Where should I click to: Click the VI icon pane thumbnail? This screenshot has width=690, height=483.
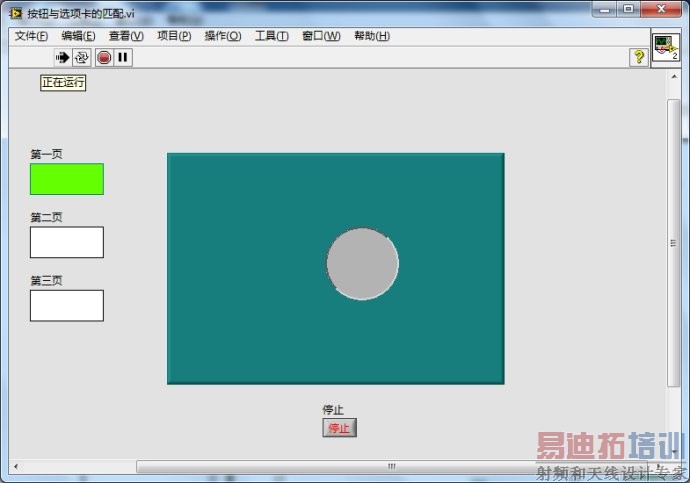pos(666,47)
